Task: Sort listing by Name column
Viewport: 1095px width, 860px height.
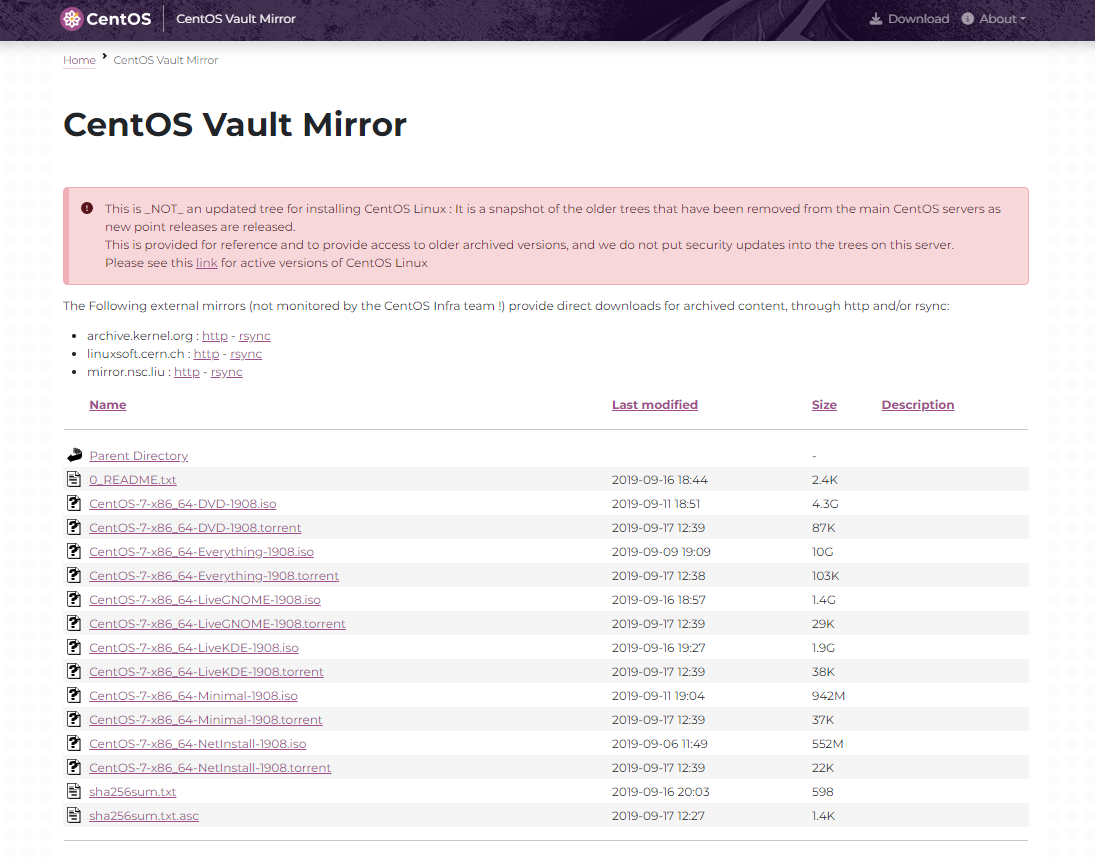Action: click(x=108, y=405)
